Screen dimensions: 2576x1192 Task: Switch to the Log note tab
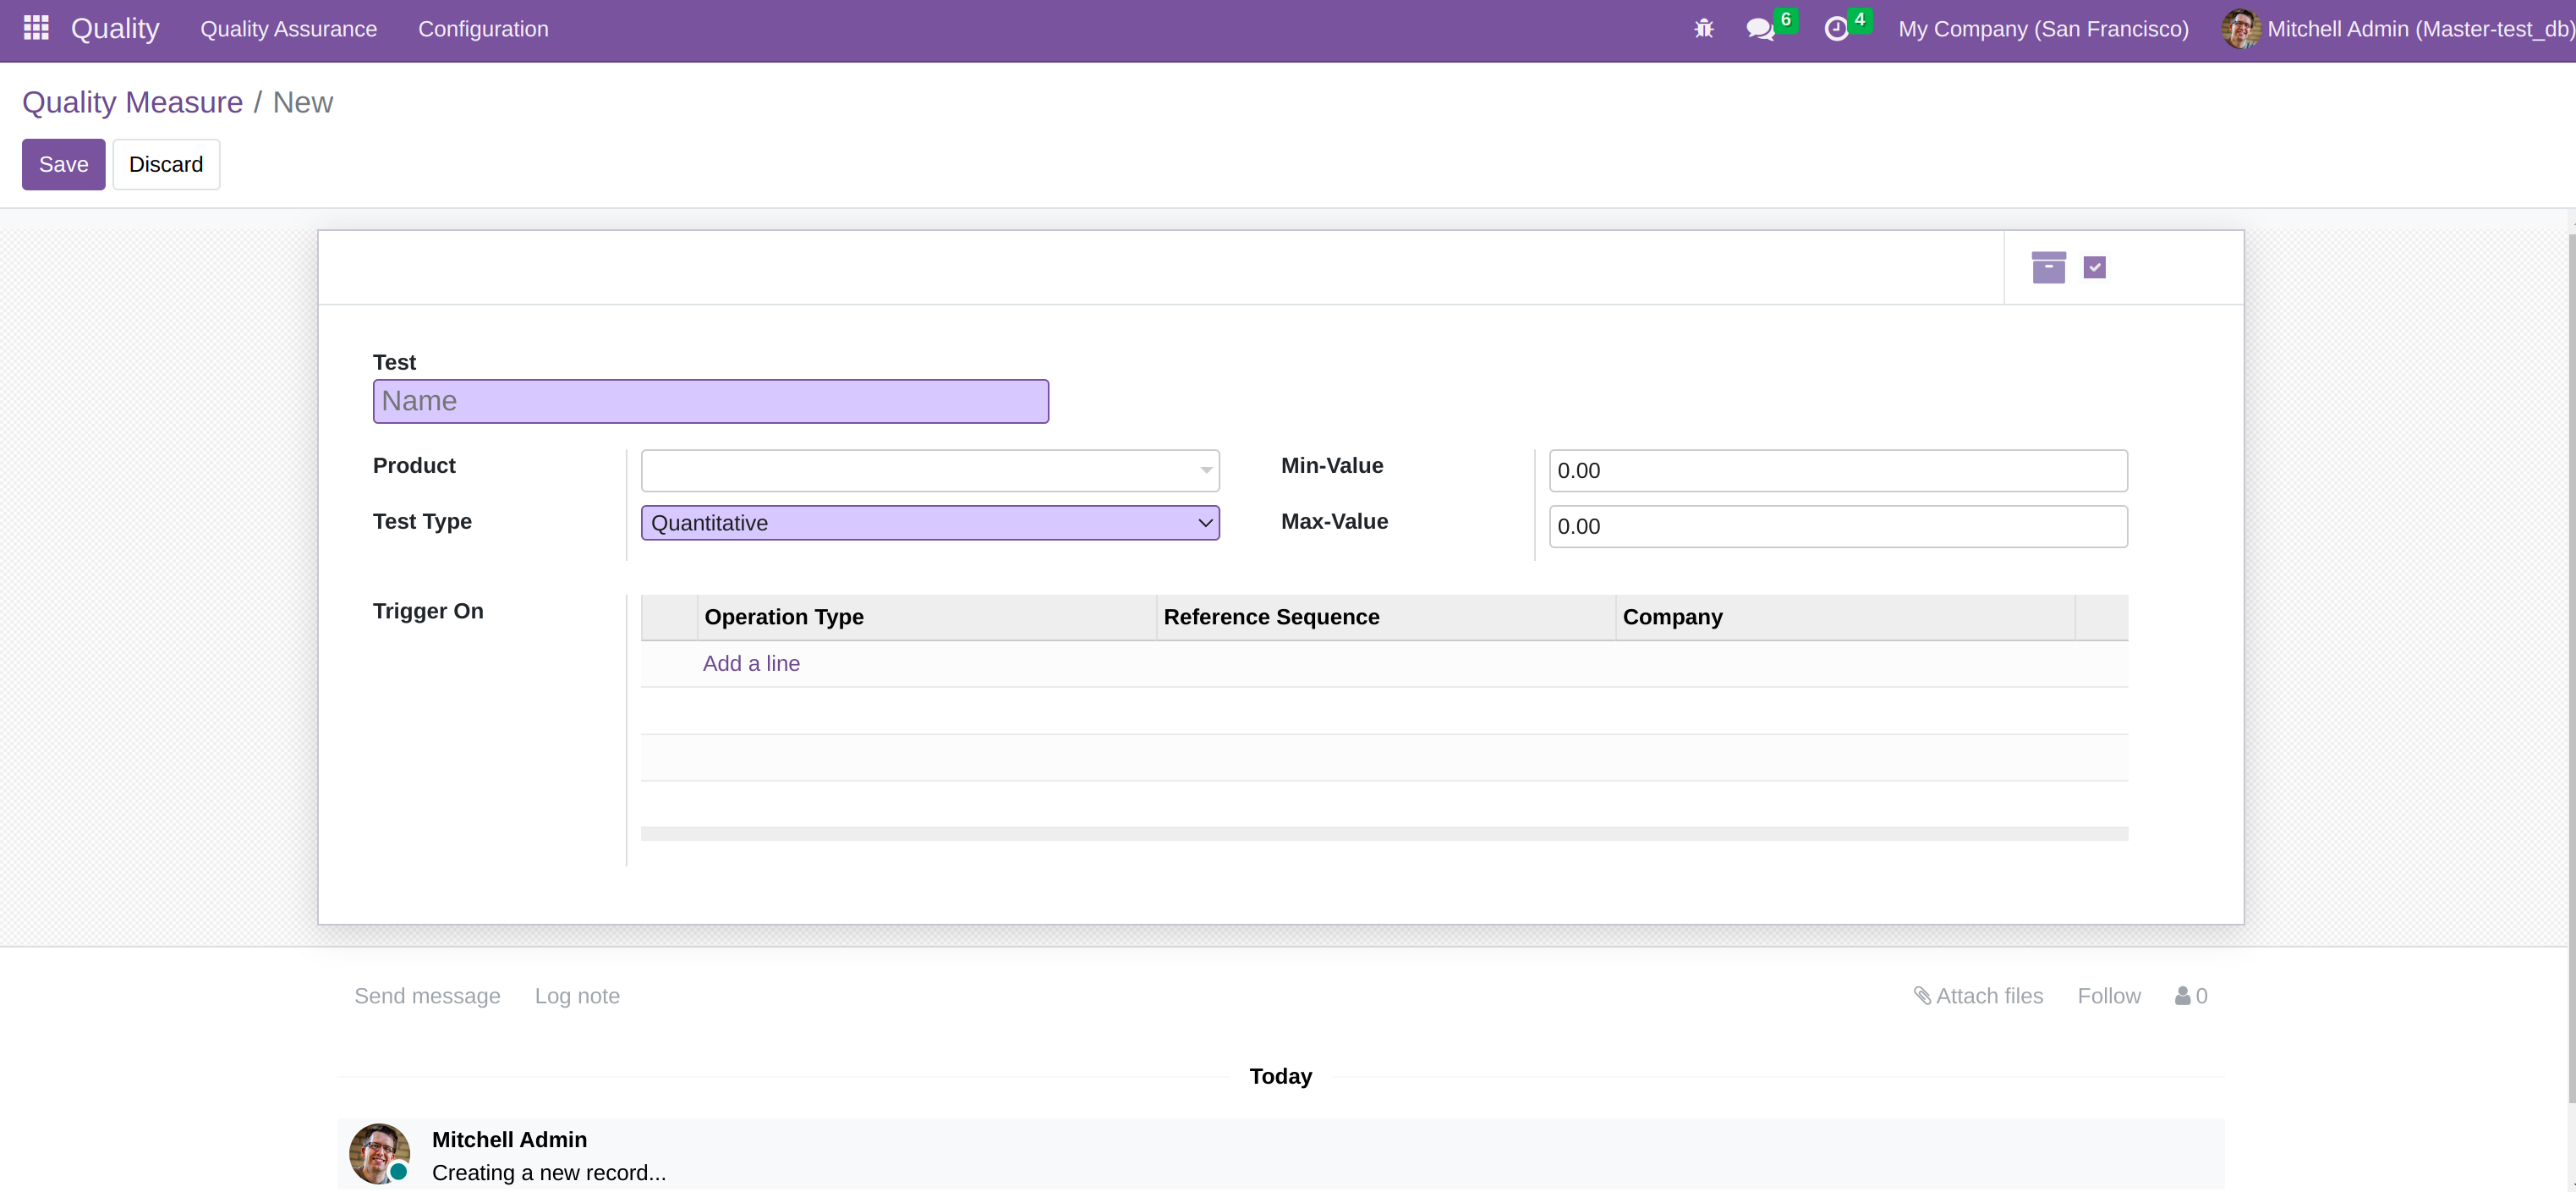pyautogui.click(x=577, y=996)
